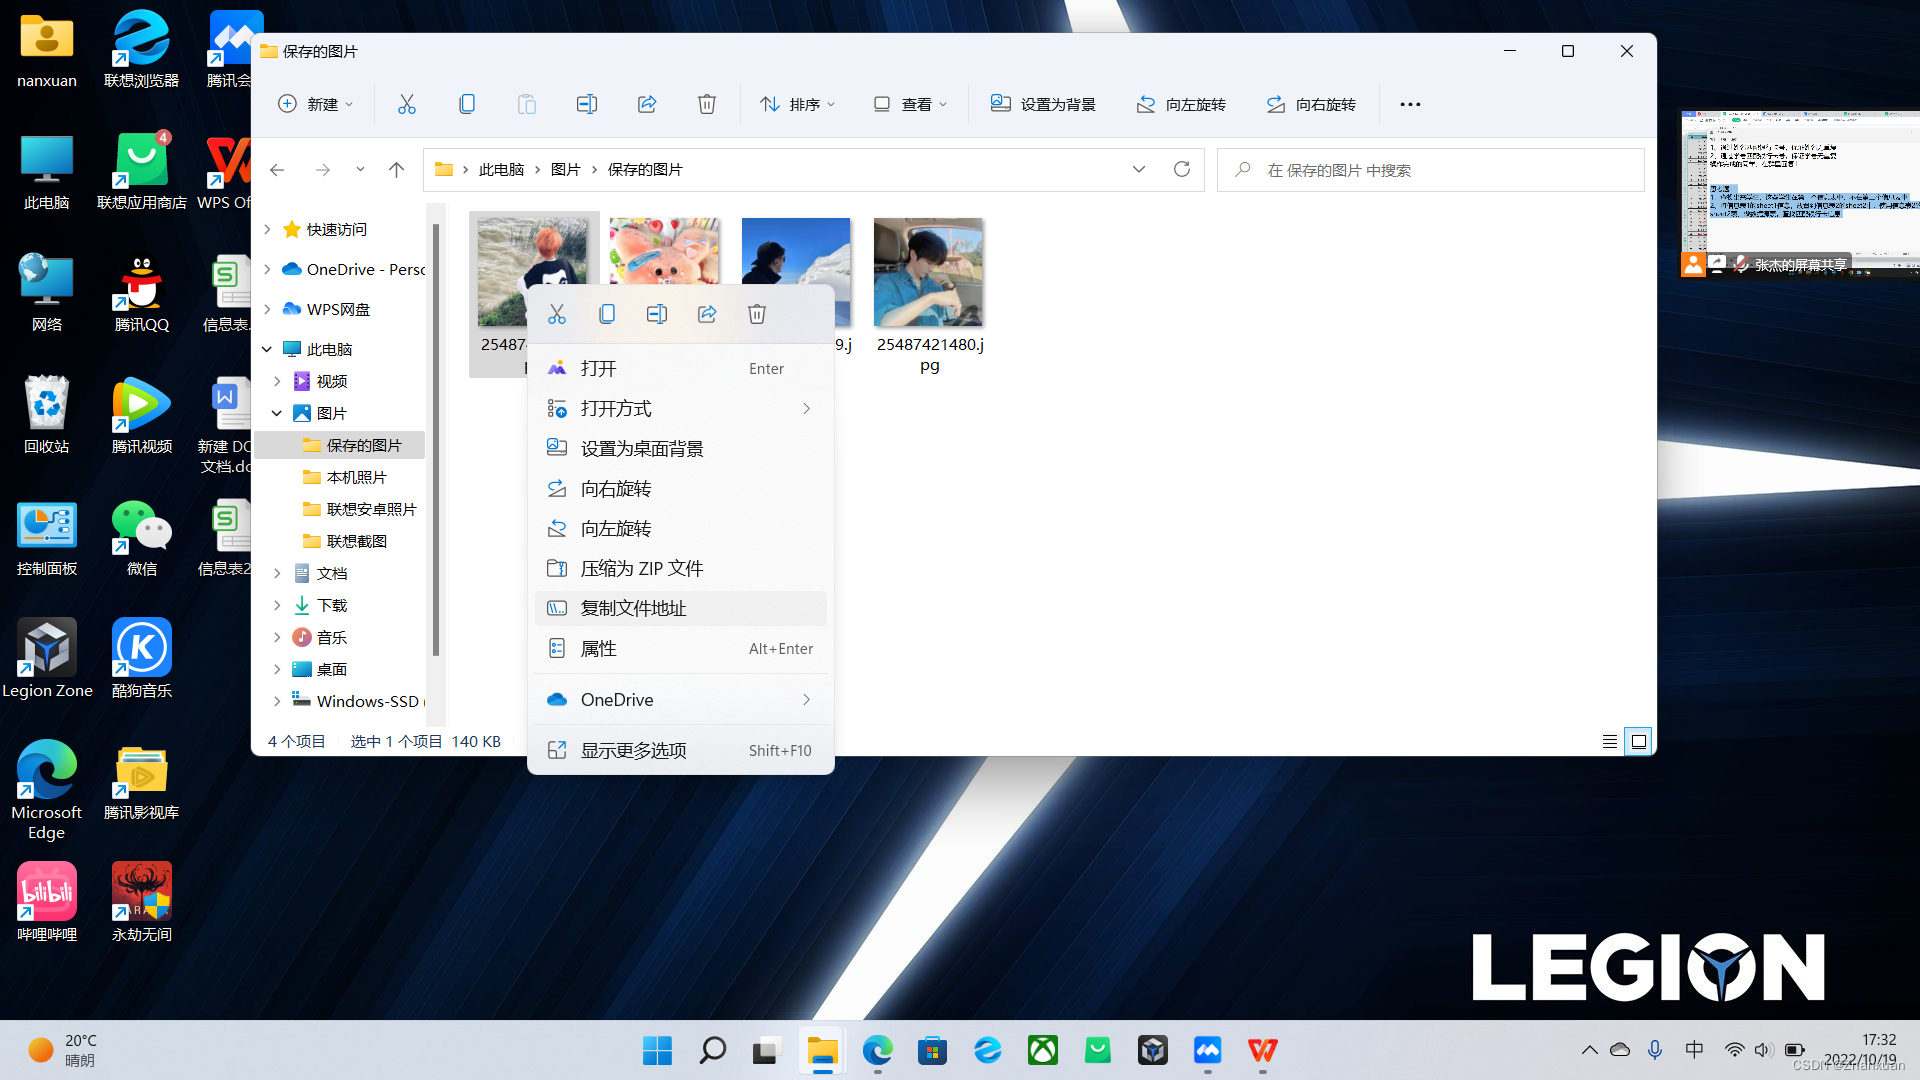Image resolution: width=1920 pixels, height=1080 pixels.
Task: Collapse the 图片 tree node
Action: point(277,413)
